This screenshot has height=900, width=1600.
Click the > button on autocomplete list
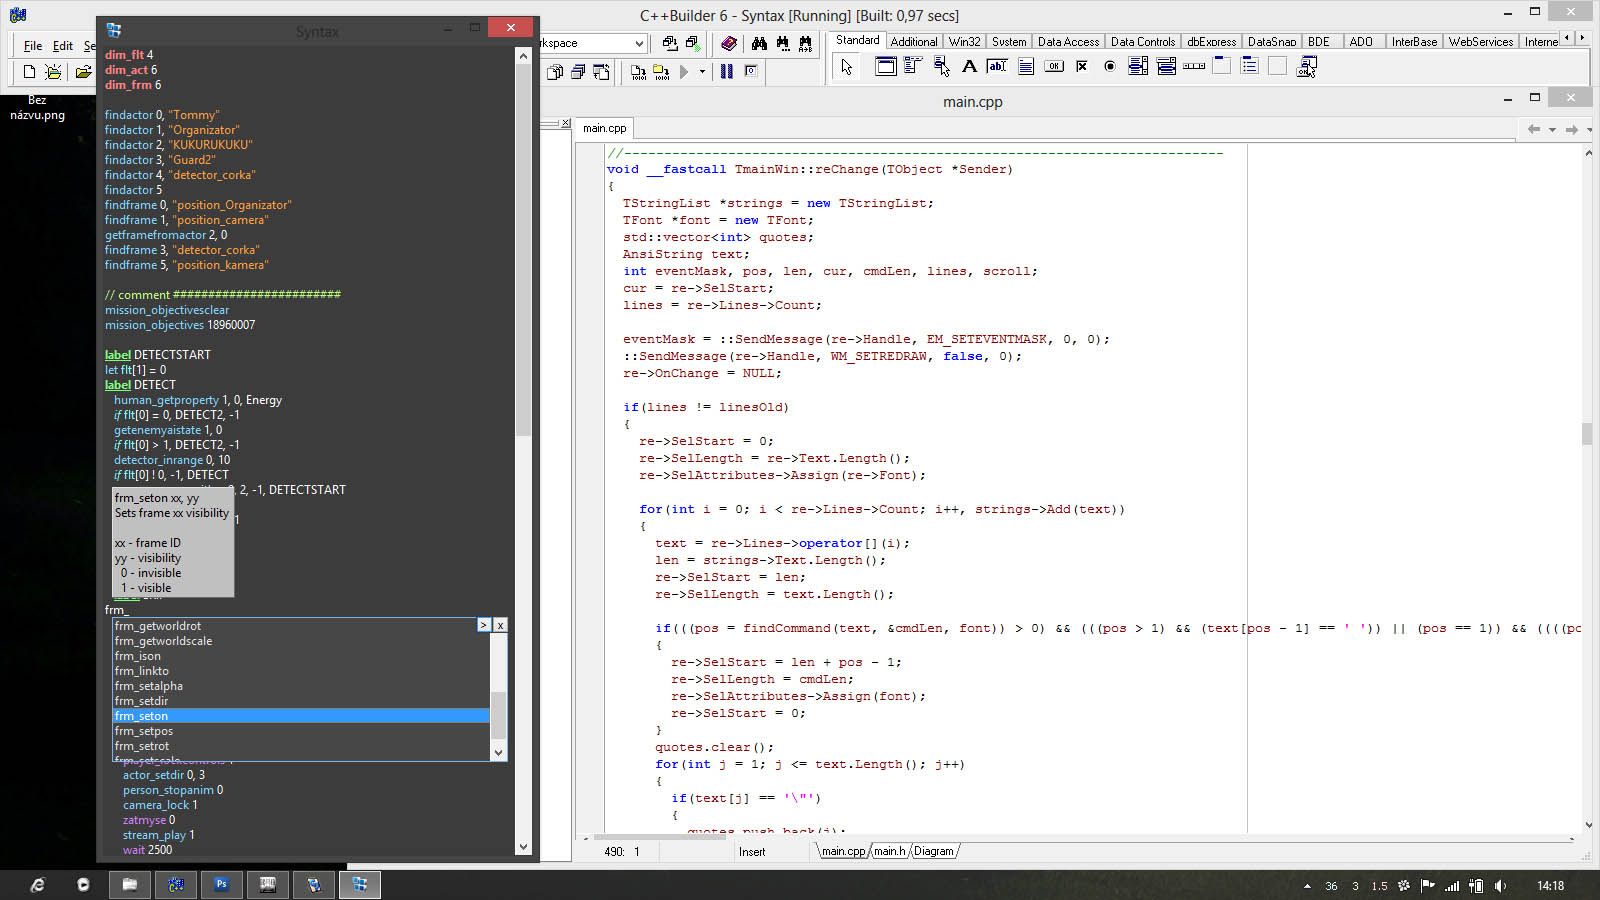484,625
